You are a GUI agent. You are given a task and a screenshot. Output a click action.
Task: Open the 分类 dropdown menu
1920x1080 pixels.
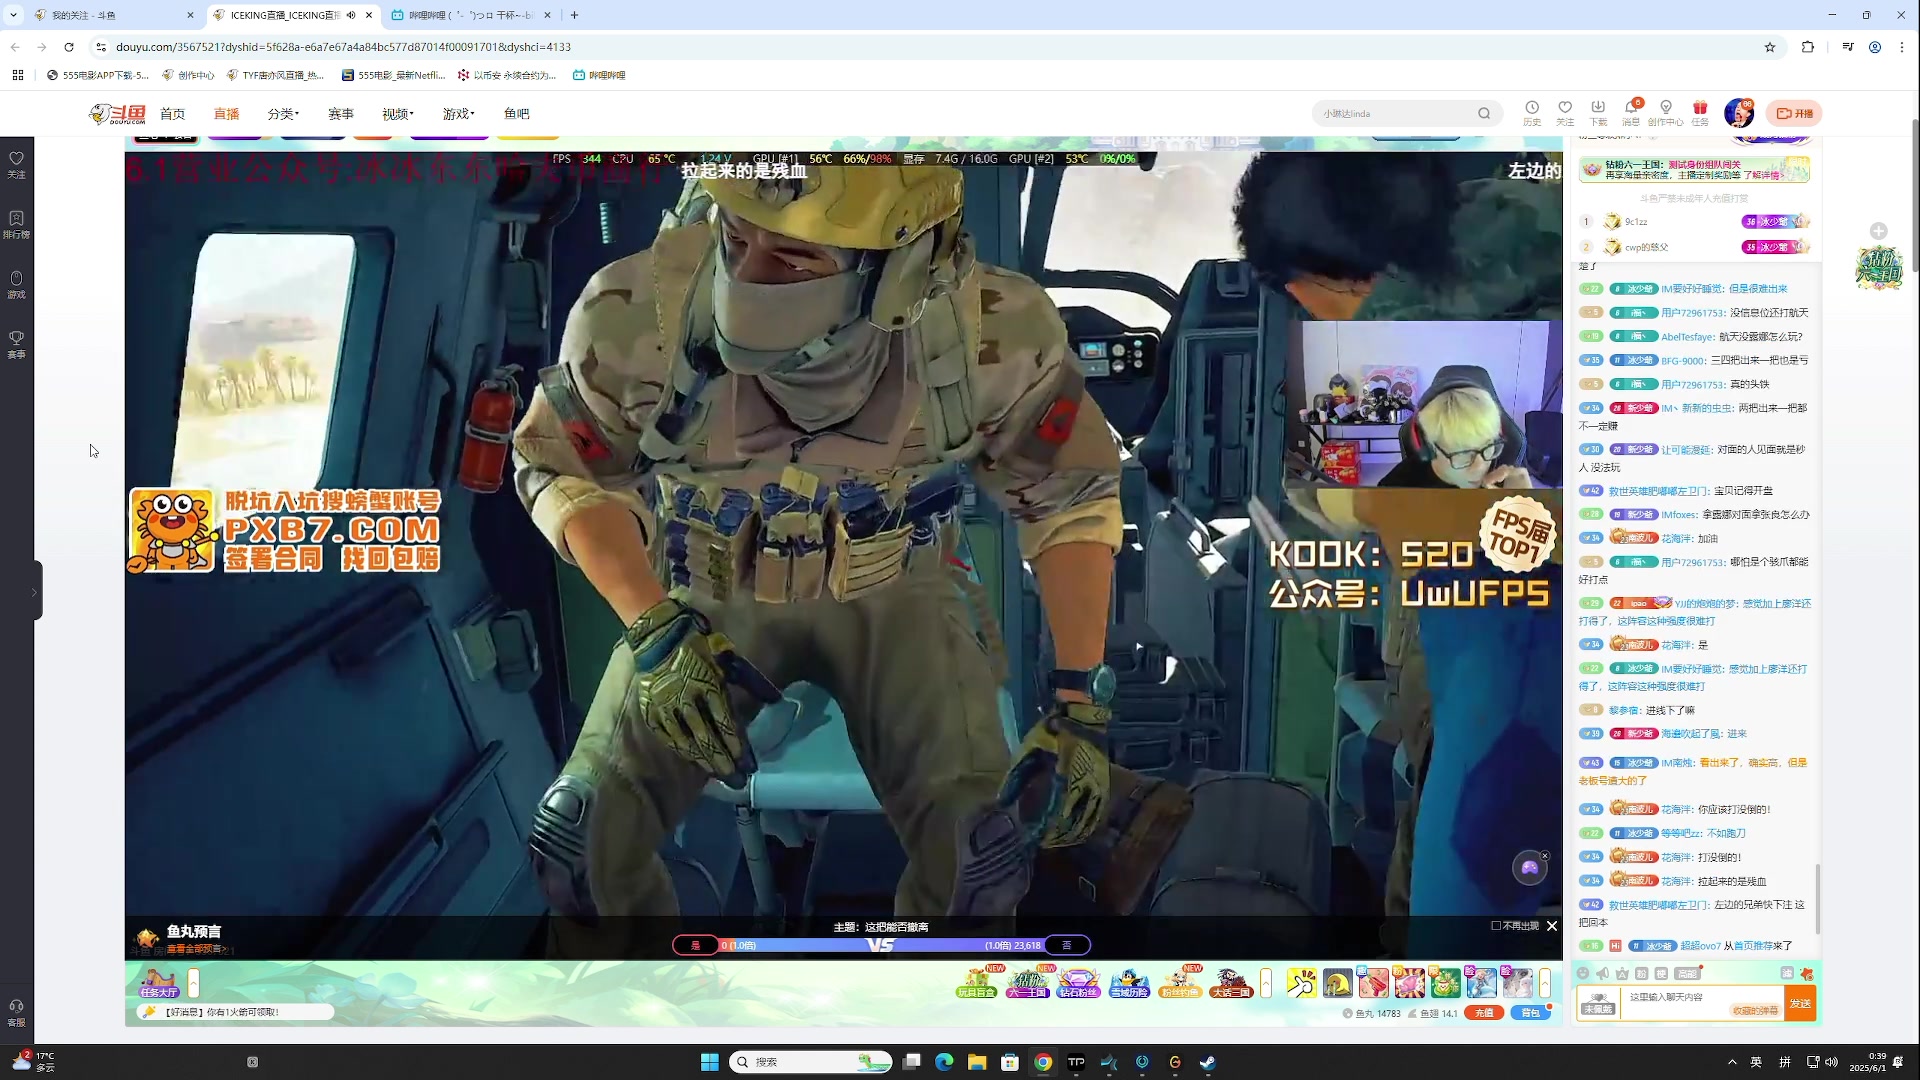tap(283, 114)
